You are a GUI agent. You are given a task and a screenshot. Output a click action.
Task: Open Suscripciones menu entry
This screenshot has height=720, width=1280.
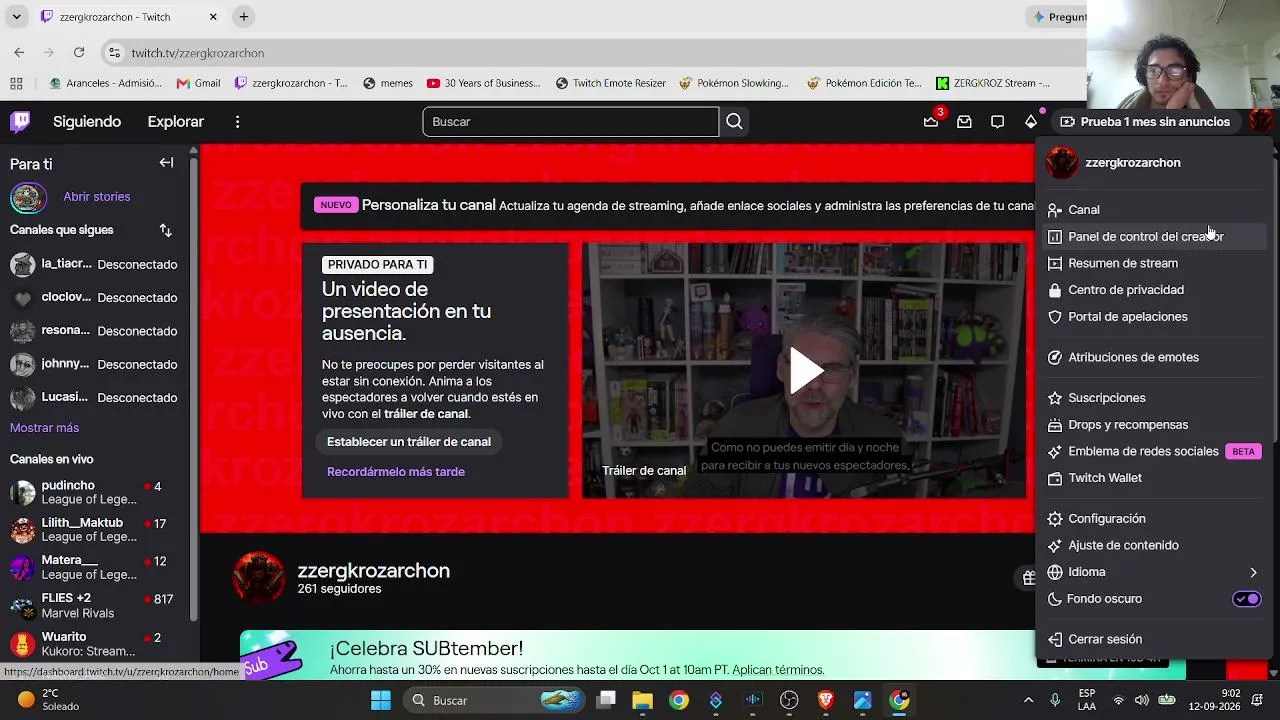[1154, 398]
